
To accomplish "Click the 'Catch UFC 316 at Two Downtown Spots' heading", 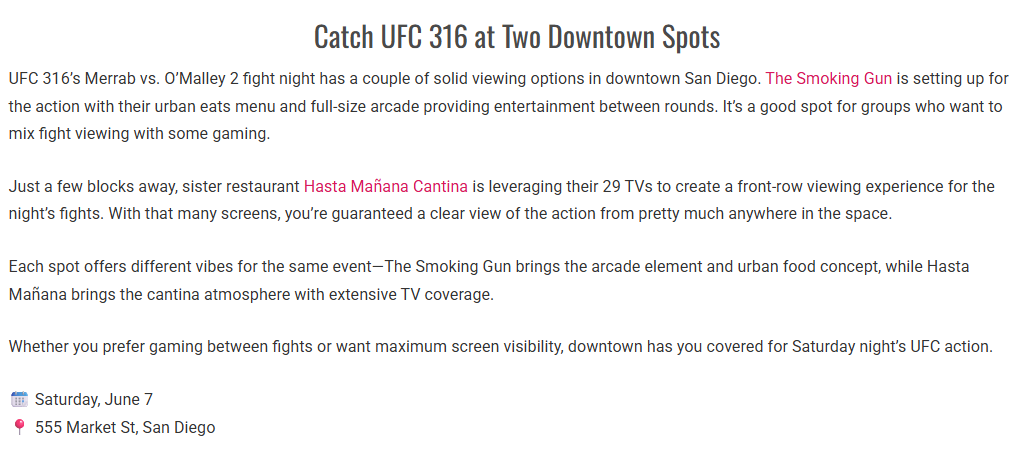I will click(517, 36).
